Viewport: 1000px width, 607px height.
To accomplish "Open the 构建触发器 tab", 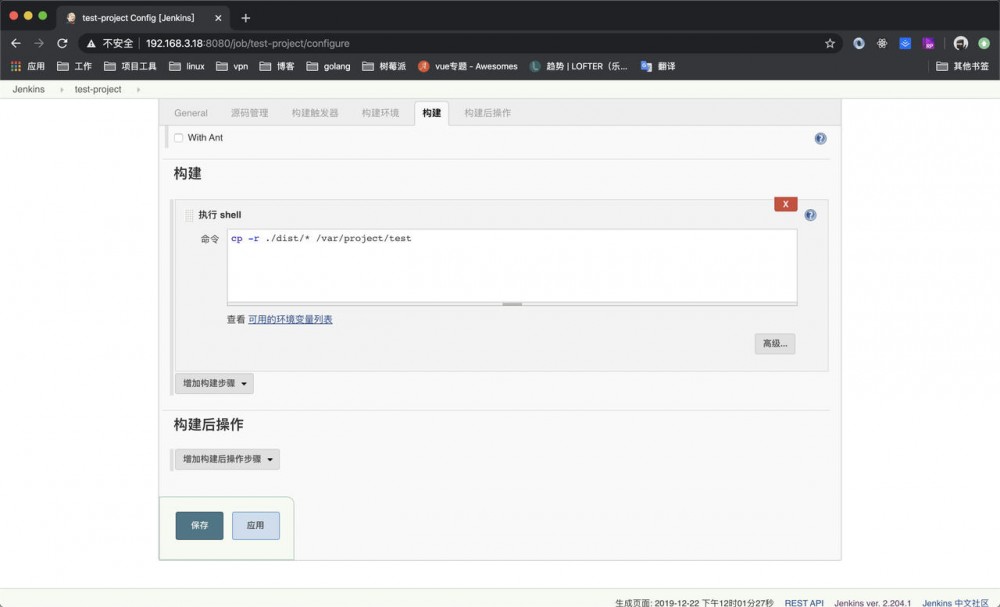I will coord(314,113).
